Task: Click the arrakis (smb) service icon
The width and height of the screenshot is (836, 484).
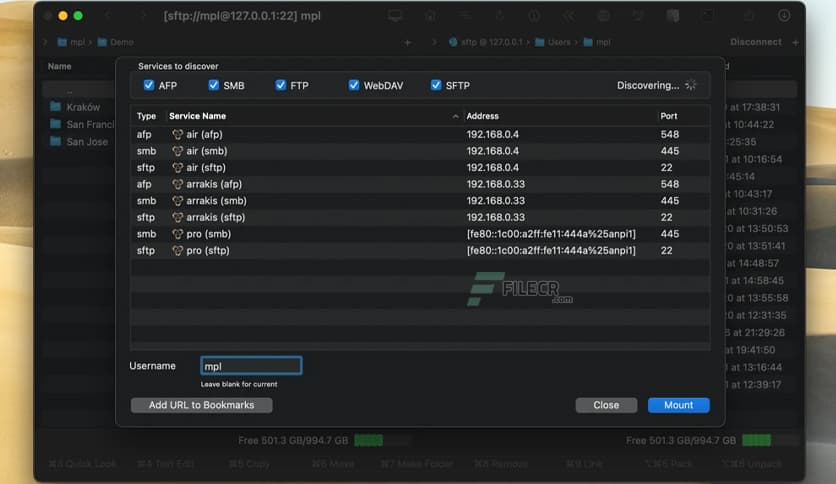Action: tap(178, 201)
